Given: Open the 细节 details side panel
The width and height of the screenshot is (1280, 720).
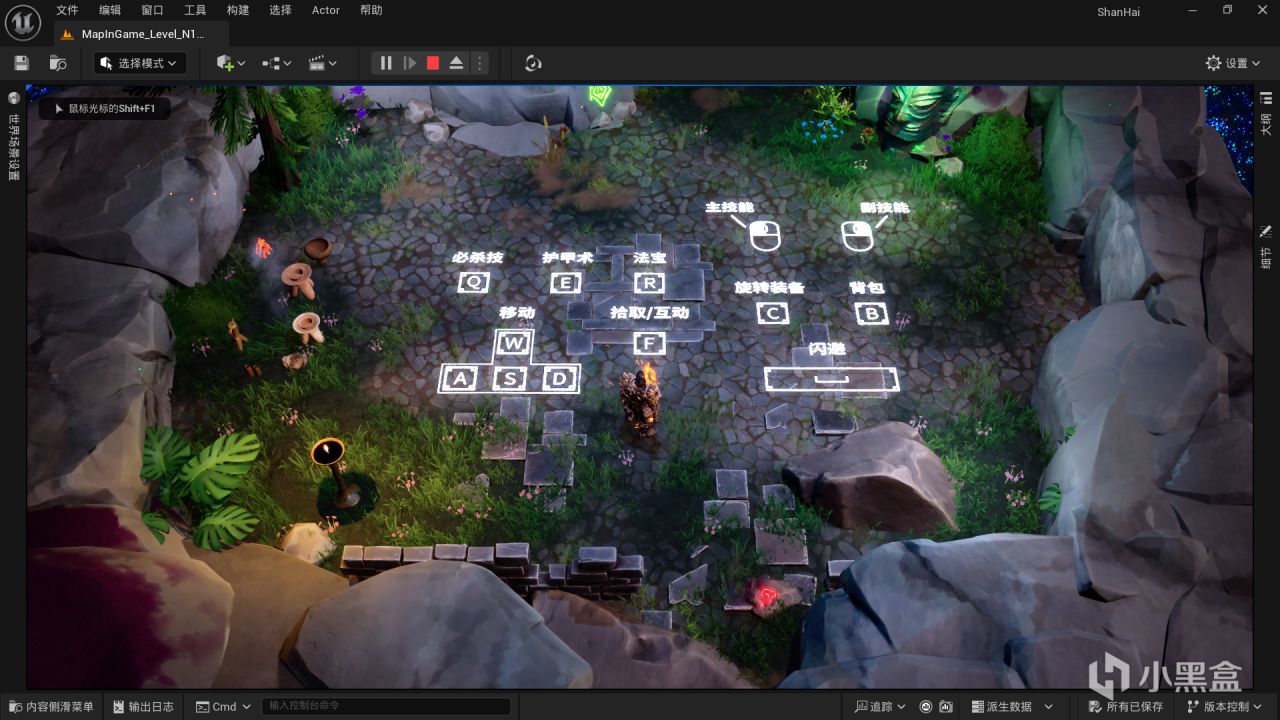Looking at the screenshot, I should [x=1266, y=246].
